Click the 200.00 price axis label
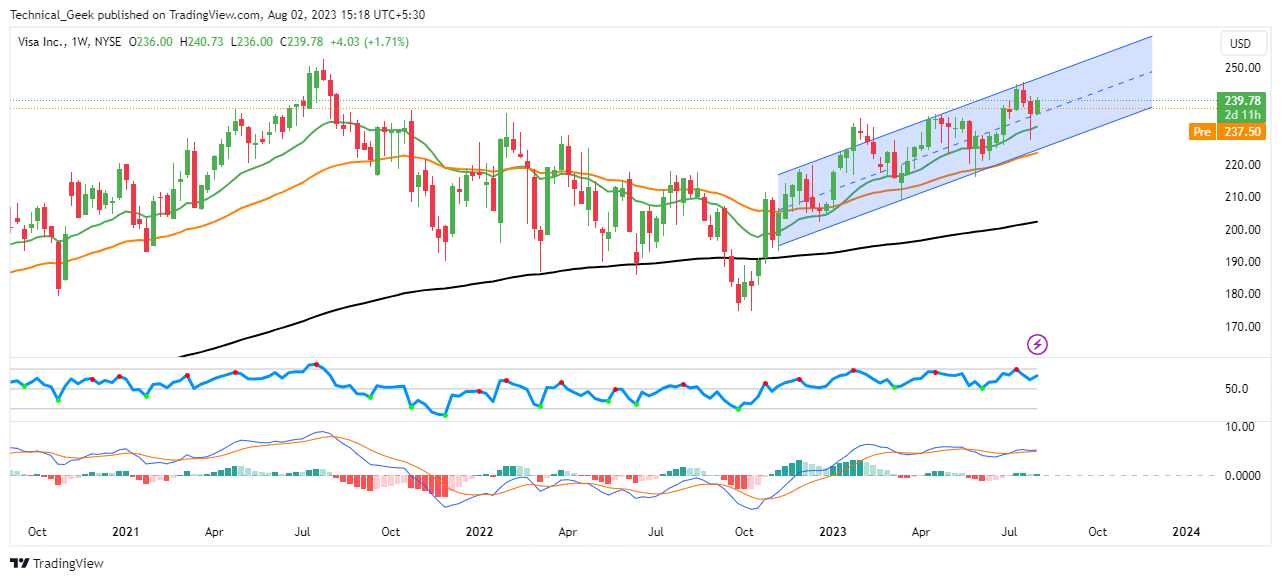Viewport: 1281px width, 581px height. (x=1241, y=230)
